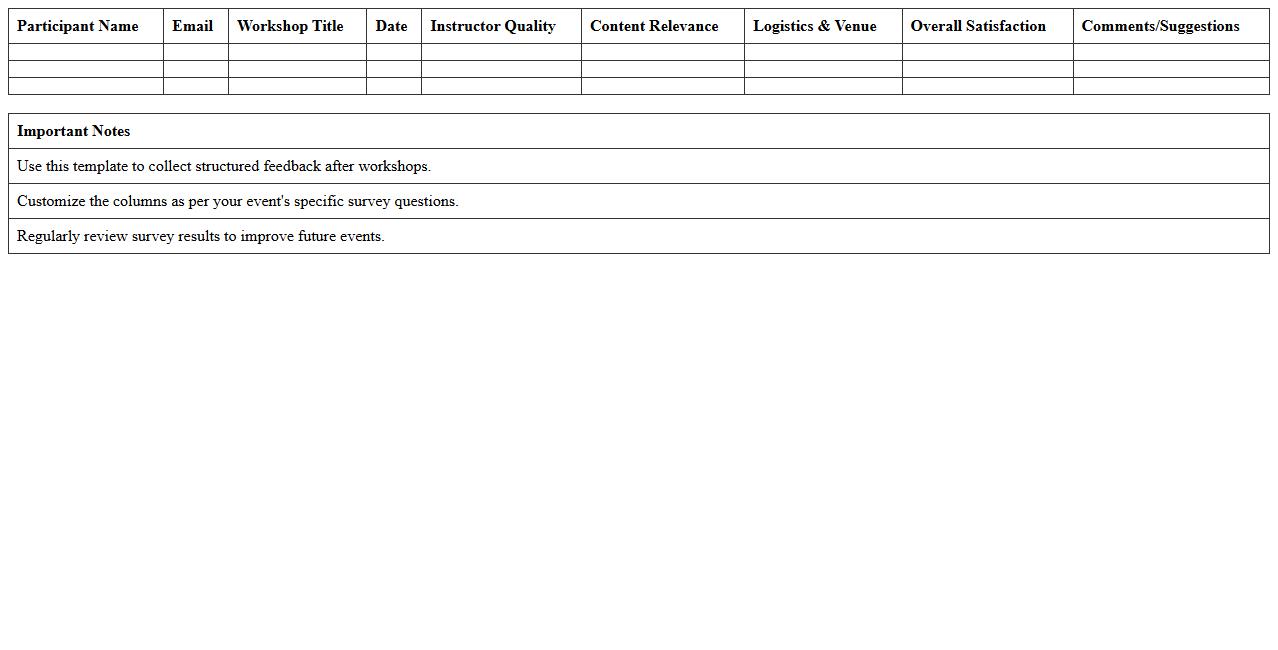Click second-row empty cell under Instructor Quality
This screenshot has width=1278, height=650.
point(501,69)
